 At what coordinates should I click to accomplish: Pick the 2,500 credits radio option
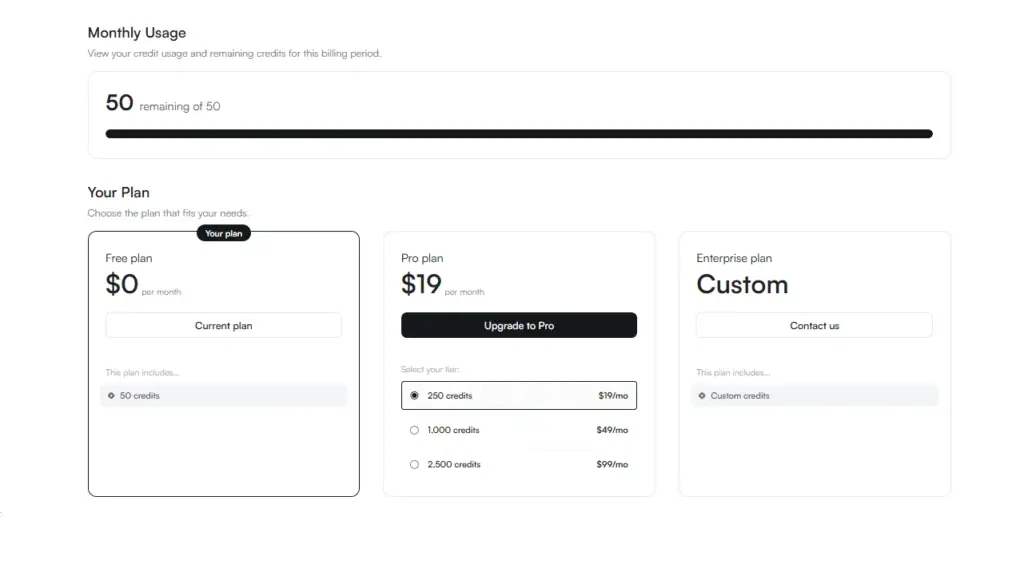coord(414,464)
